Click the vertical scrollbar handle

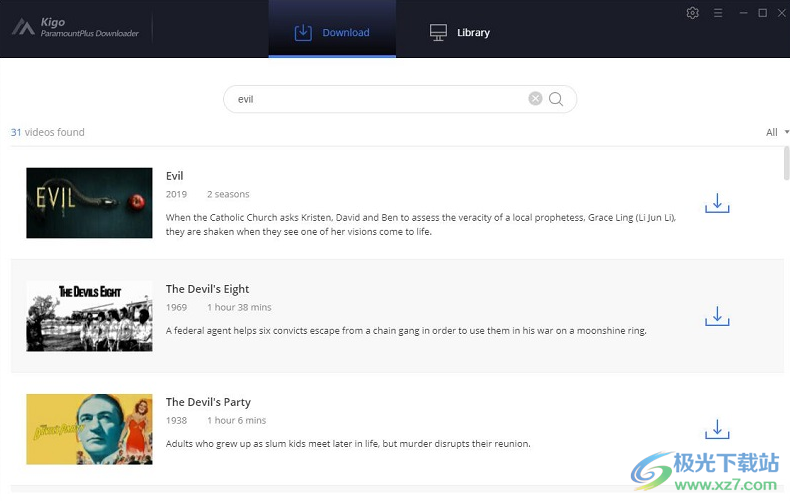coord(786,163)
